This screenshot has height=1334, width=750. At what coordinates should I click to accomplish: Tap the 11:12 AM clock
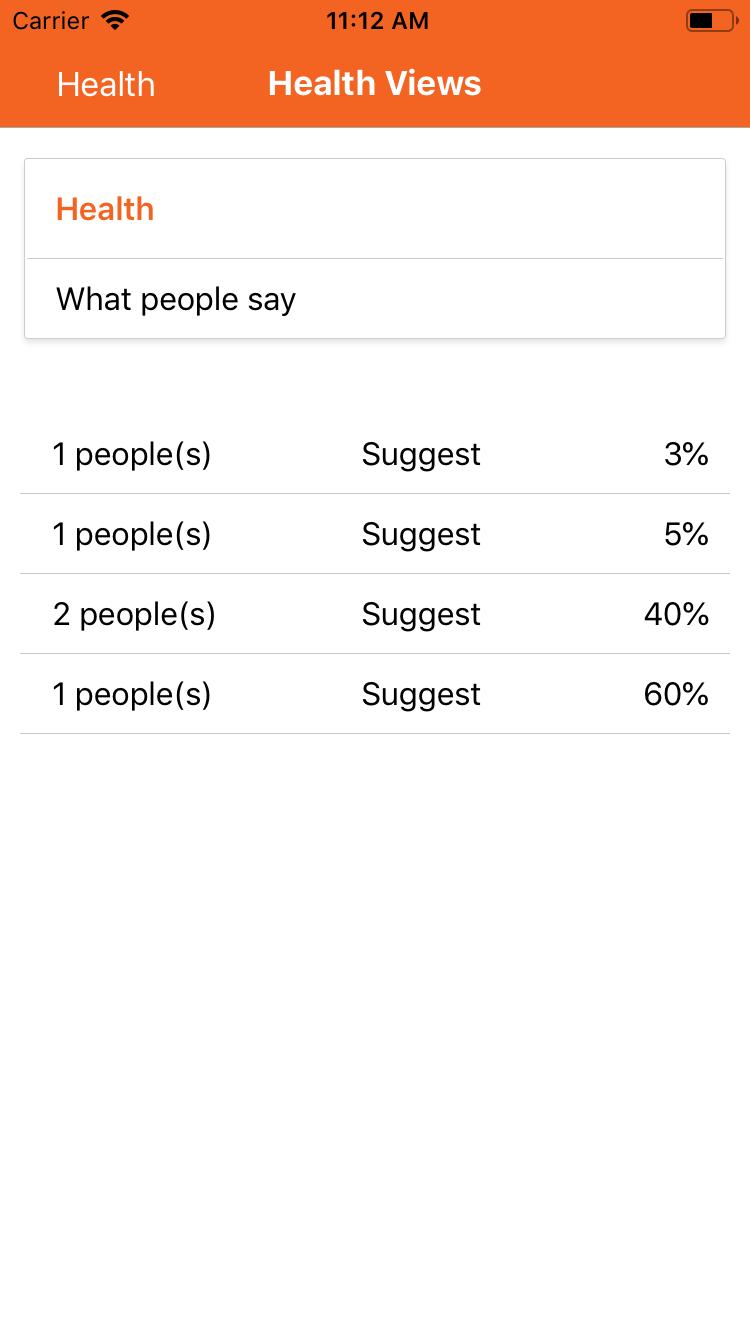tap(377, 21)
